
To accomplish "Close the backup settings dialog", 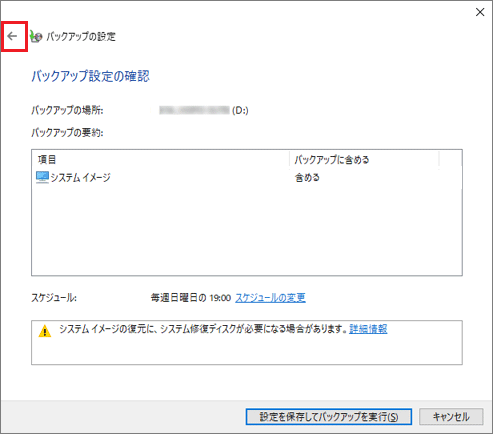I will pos(480,12).
